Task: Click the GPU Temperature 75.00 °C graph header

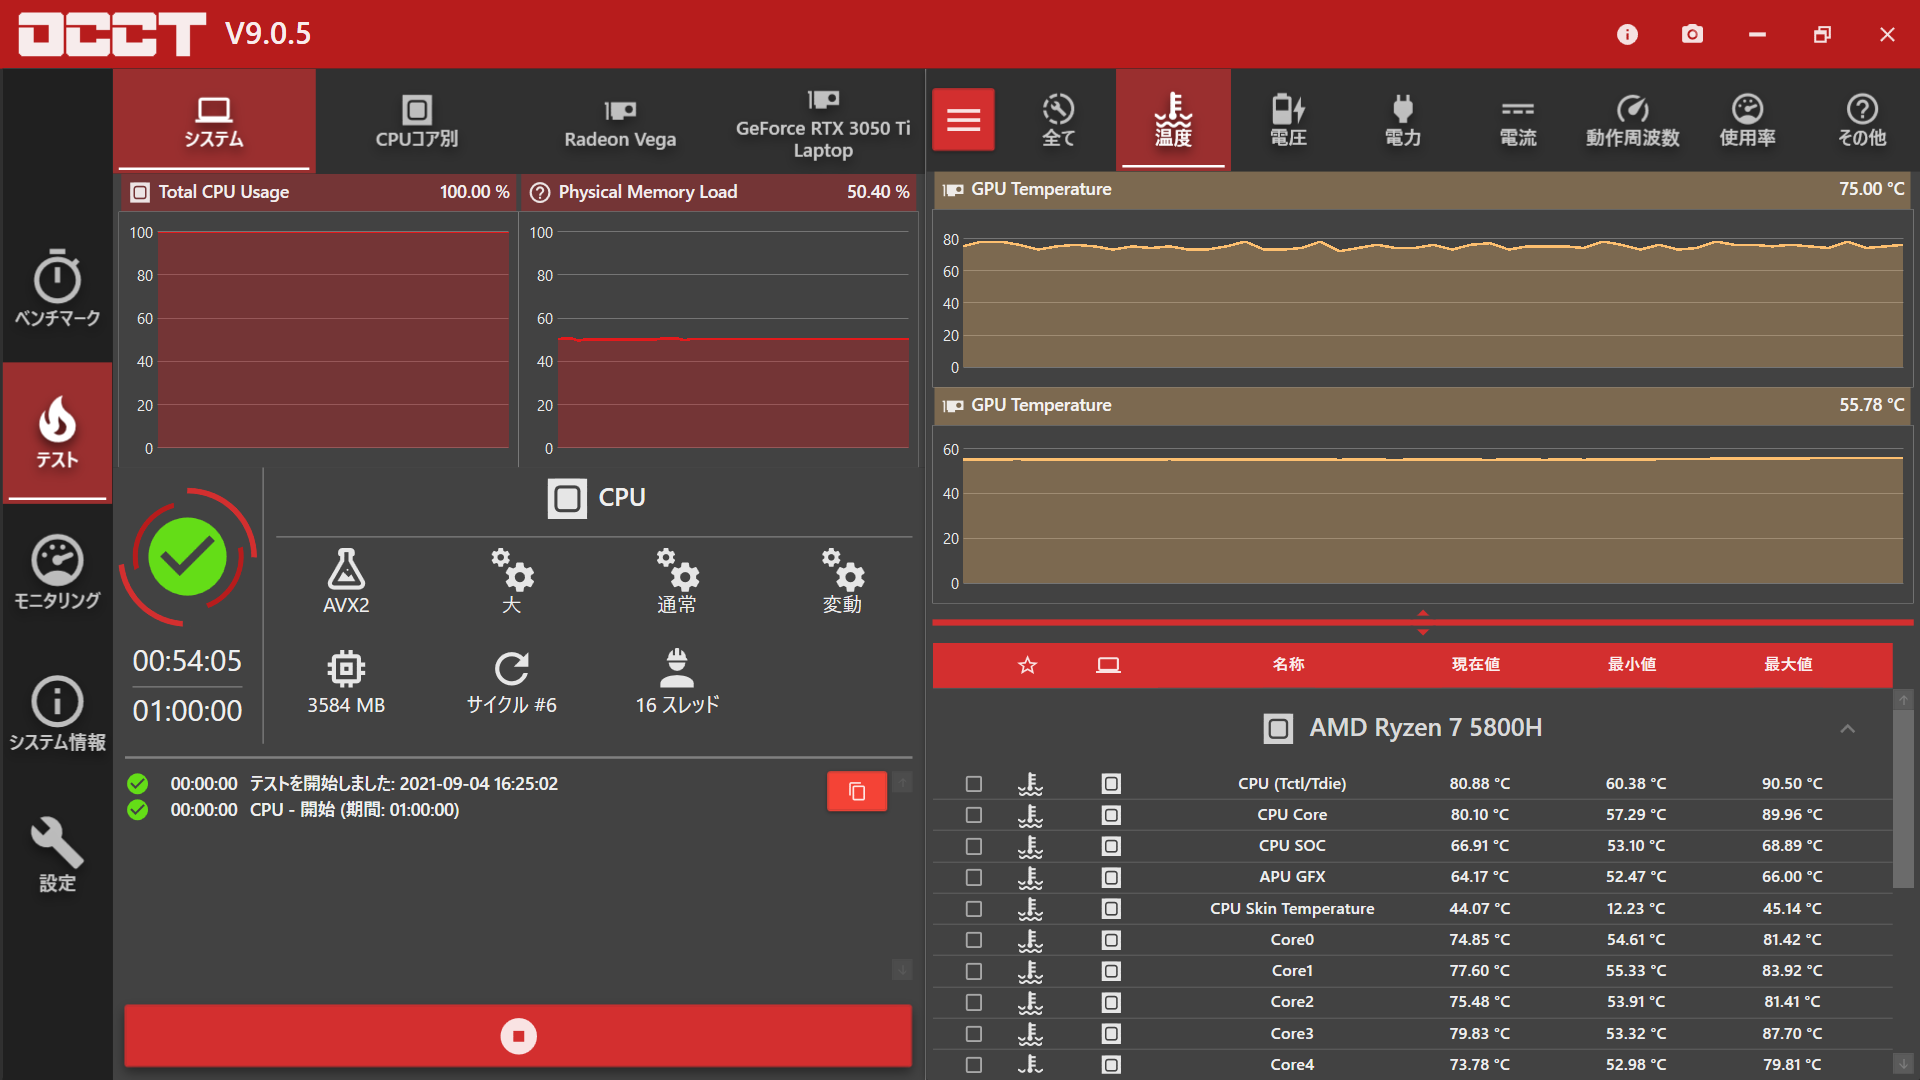Action: point(1423,189)
